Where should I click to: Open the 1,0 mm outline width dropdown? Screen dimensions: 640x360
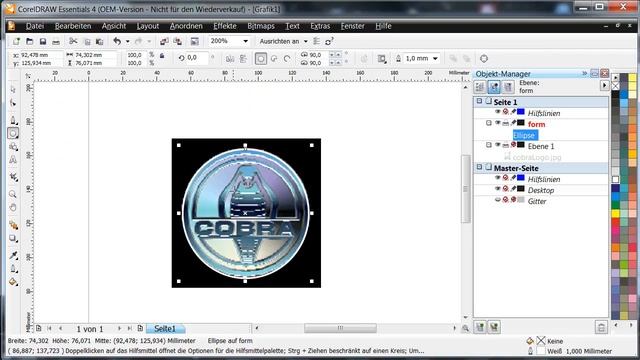coord(435,59)
